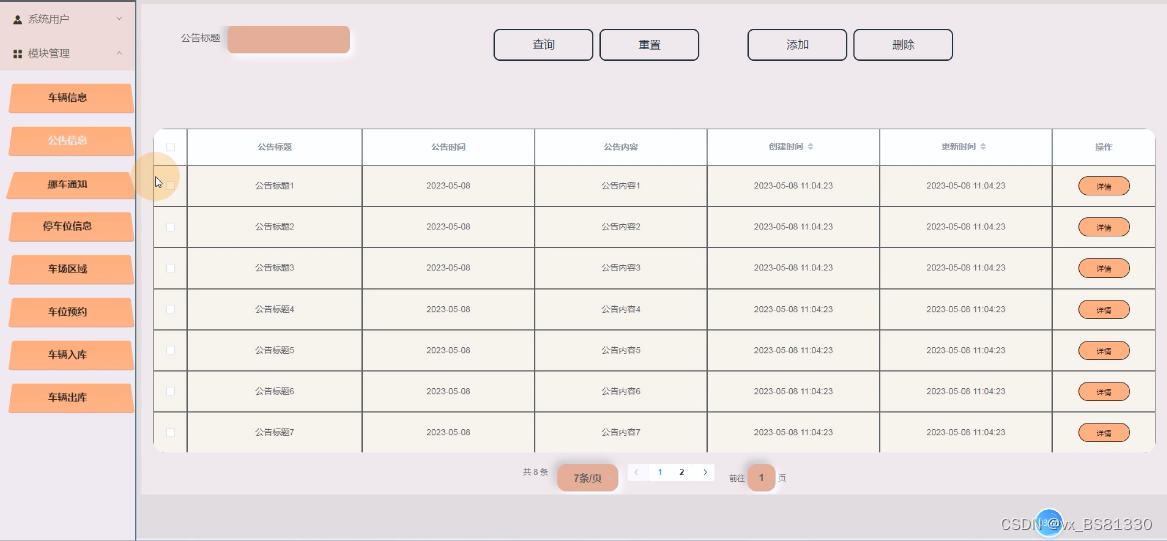Open 车辆信息 module

click(71, 98)
